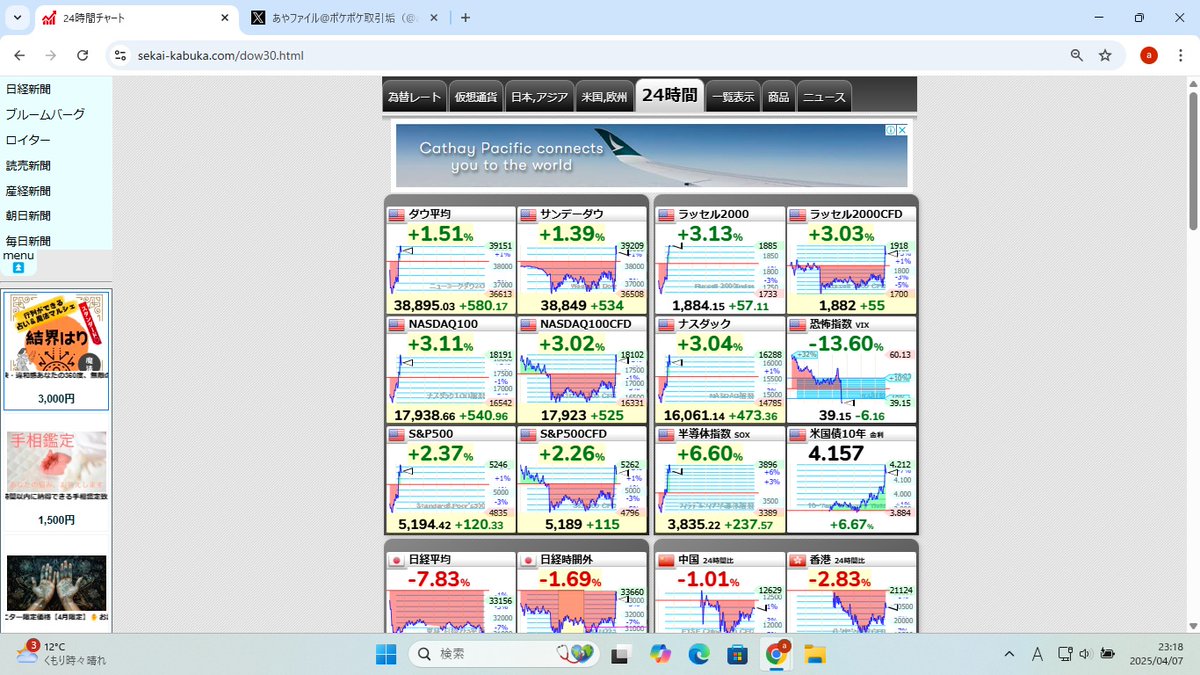Viewport: 1200px width, 675px height.
Task: Open the 産経新聞 sidebar link
Action: tap(28, 190)
